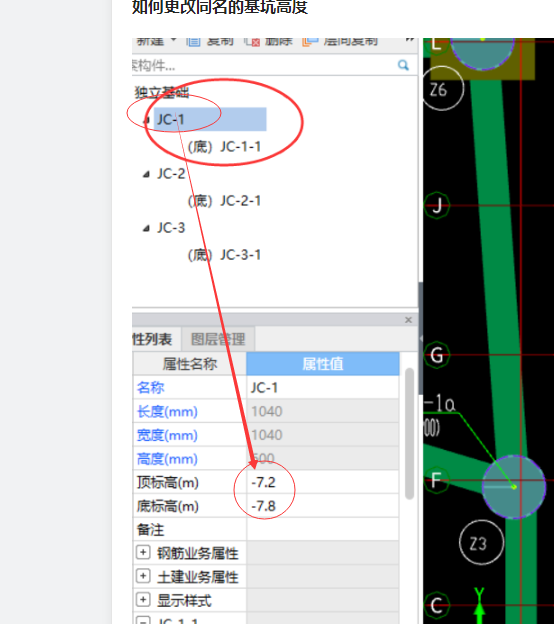
Task: Collapse the JC-3 tree node arrow
Action: click(146, 228)
